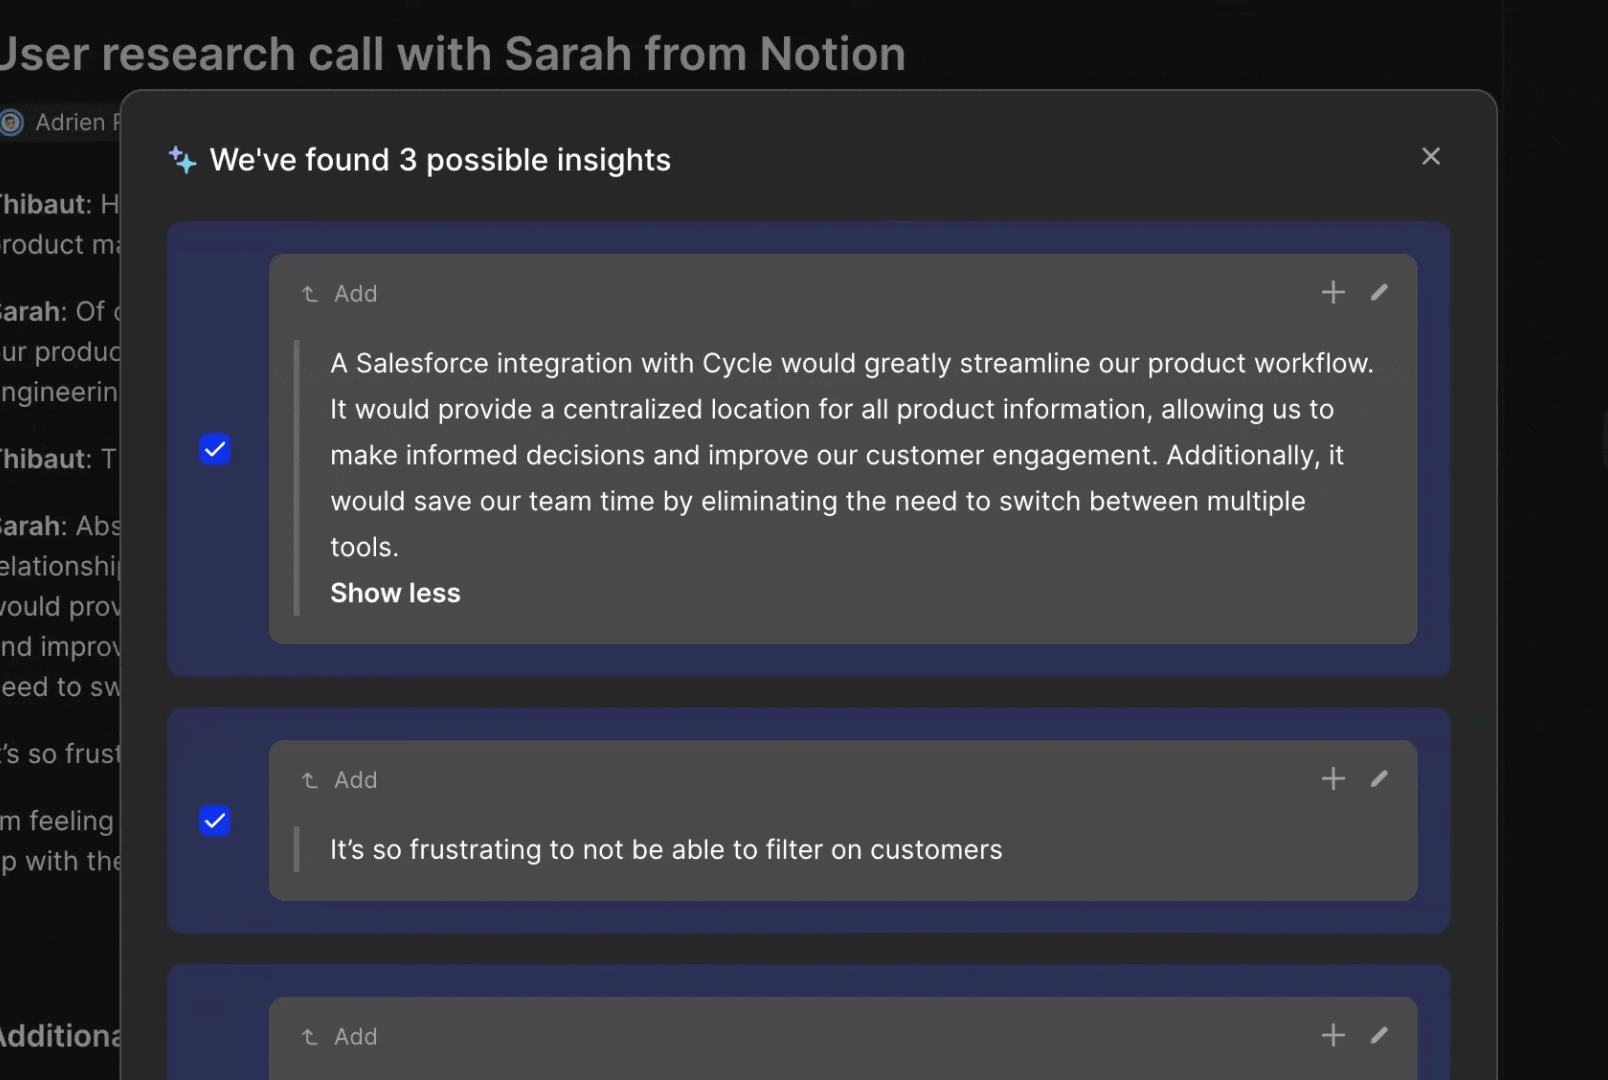The image size is (1608, 1080).
Task: Click Add arrow icon on Salesforce card
Action: pos(310,294)
